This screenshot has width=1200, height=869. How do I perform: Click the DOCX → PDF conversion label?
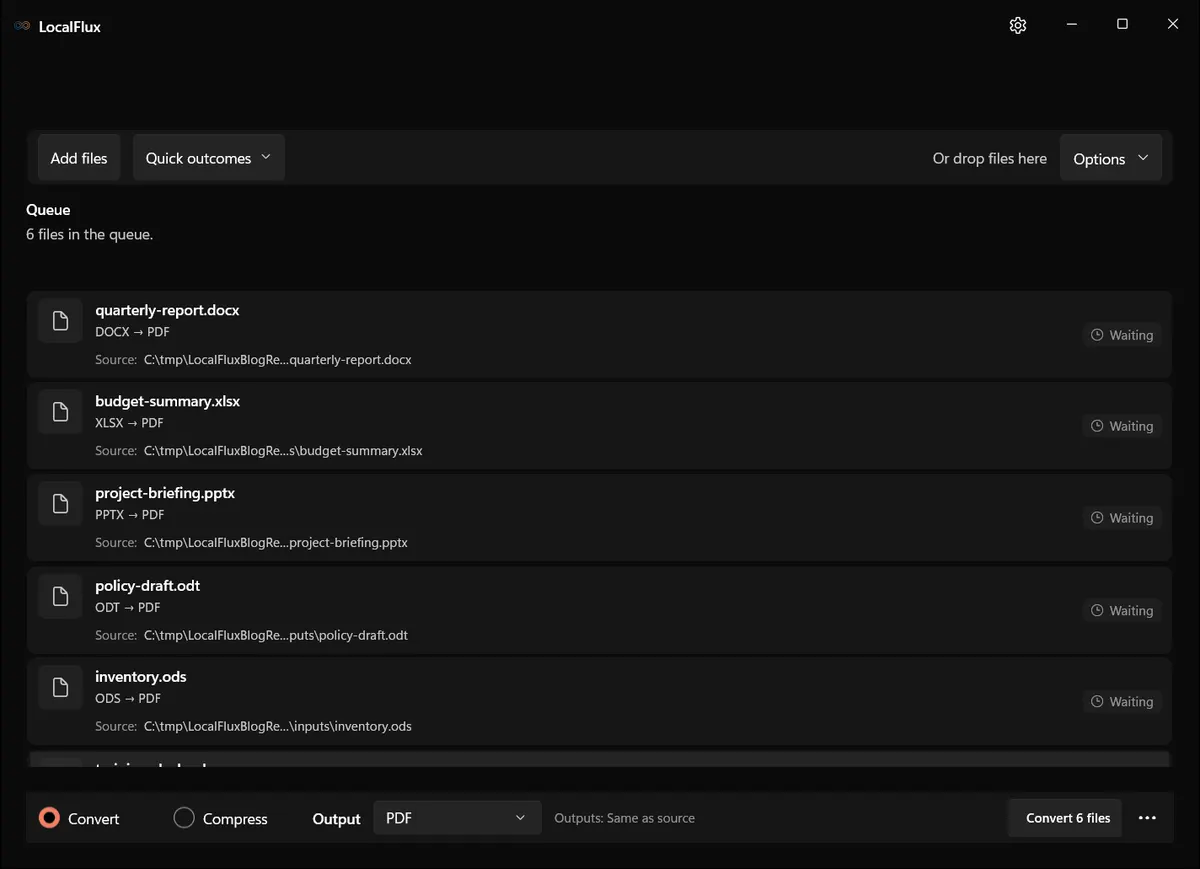point(132,332)
